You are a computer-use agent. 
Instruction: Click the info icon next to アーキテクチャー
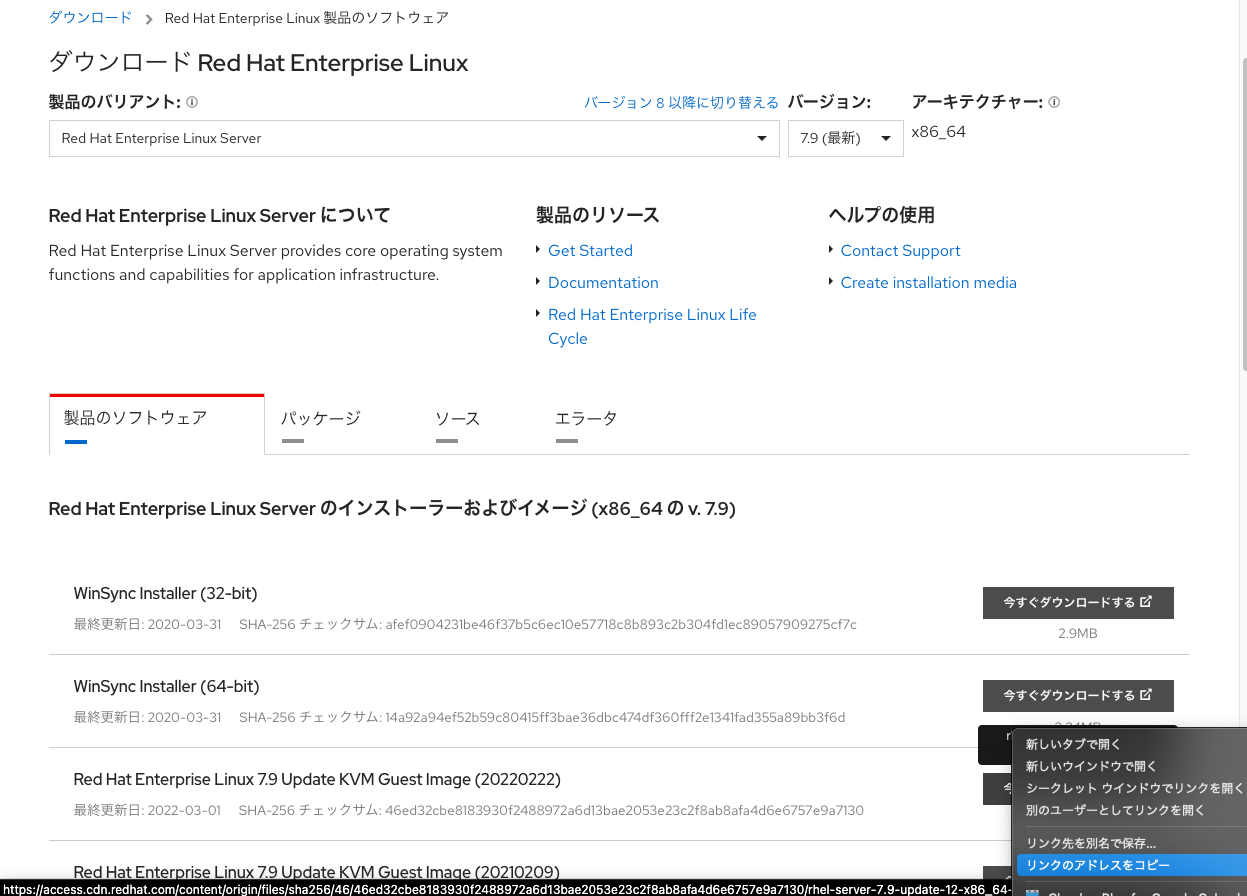1054,102
